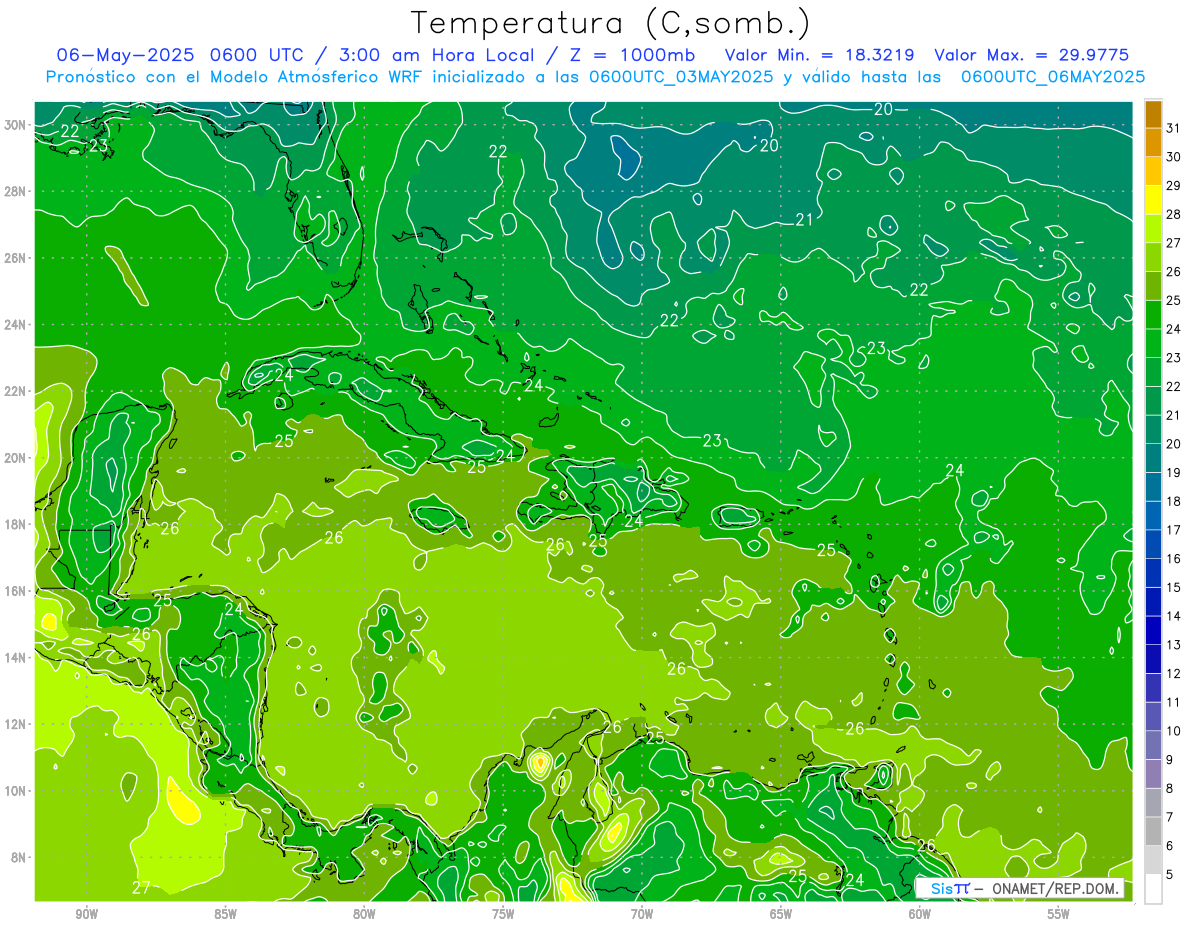Click legend scale value 28

[x=1174, y=214]
